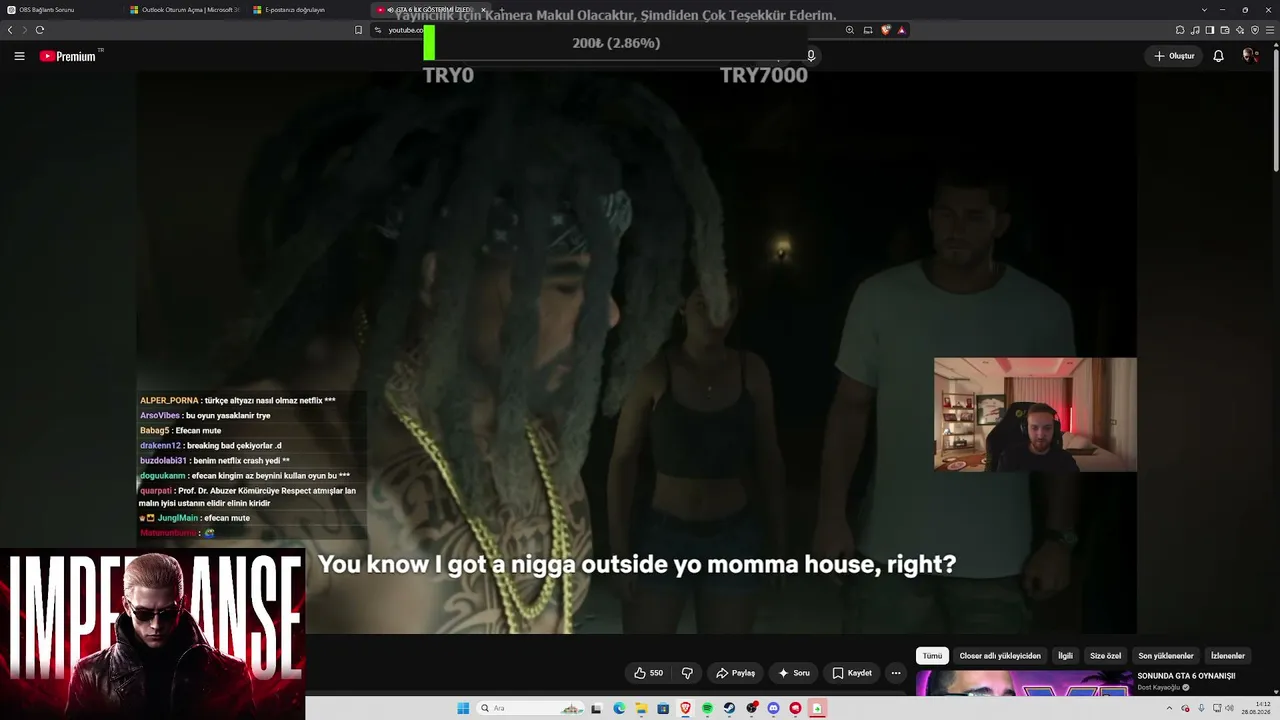Image resolution: width=1280 pixels, height=720 pixels.
Task: Open the Brave Shields lion icon
Action: (885, 30)
